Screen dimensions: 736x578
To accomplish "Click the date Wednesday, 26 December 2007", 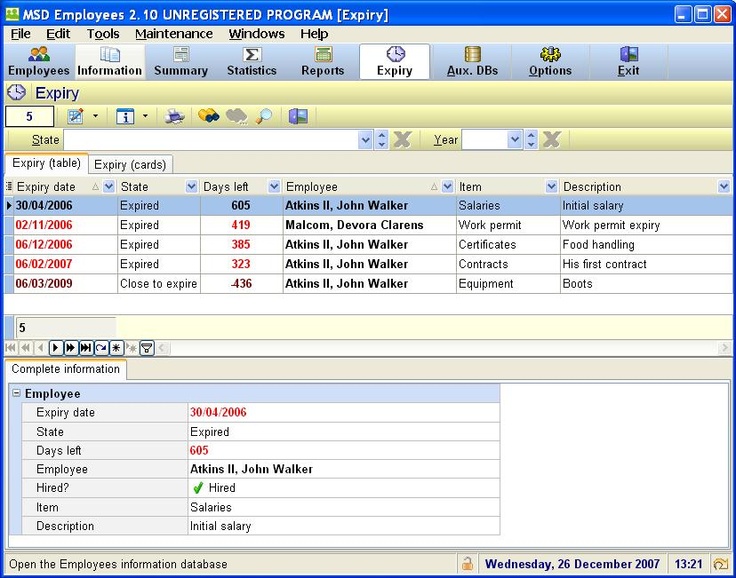I will click(x=572, y=563).
